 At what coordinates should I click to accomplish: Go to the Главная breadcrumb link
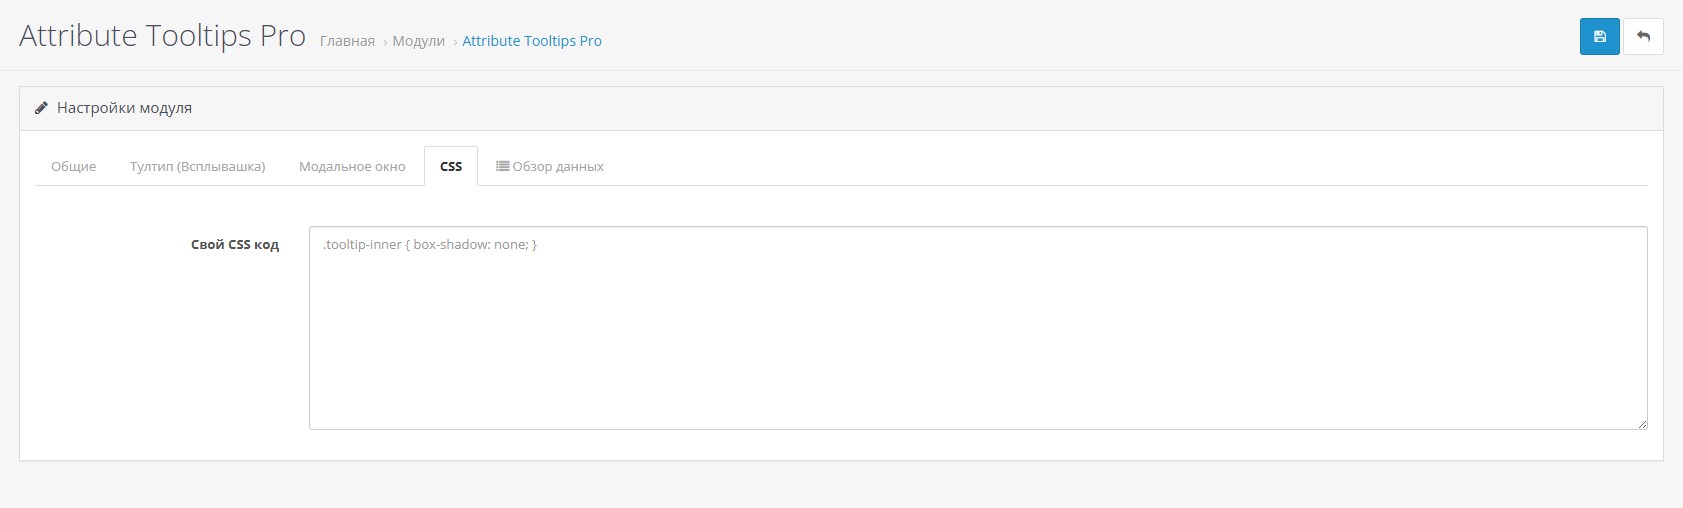[x=347, y=41]
